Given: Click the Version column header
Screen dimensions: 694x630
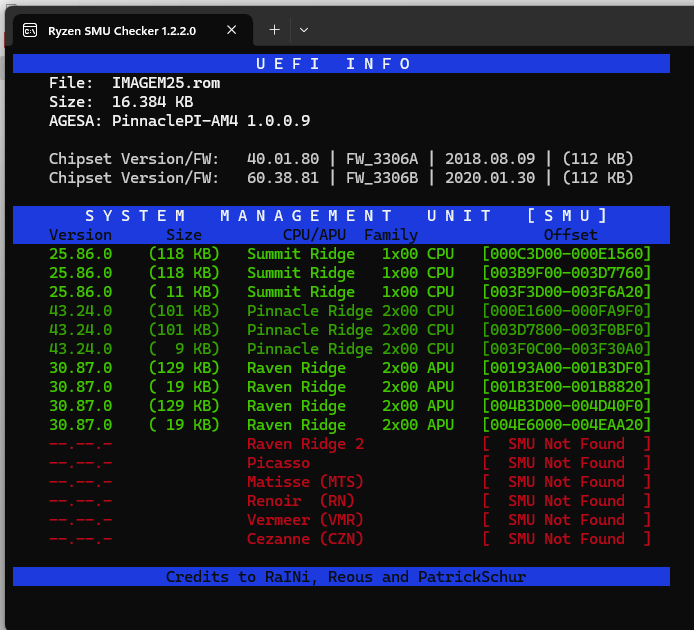Looking at the screenshot, I should pos(81,235).
